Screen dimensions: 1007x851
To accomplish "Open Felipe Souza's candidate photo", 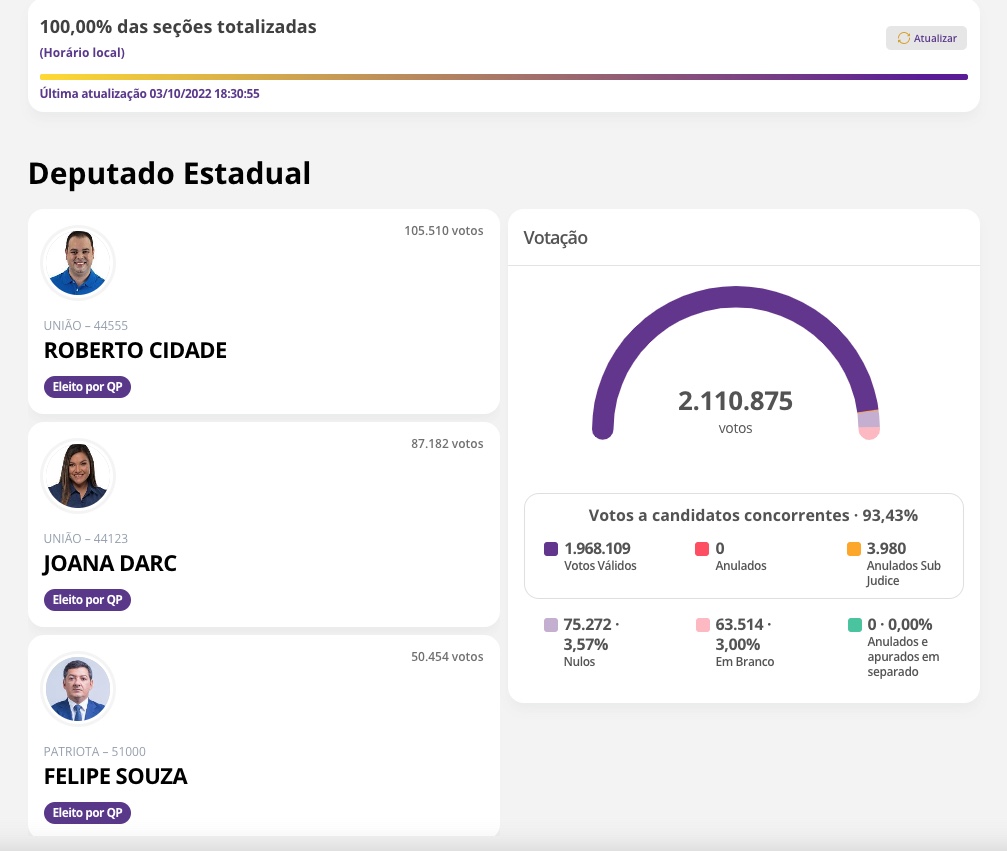I will pos(78,689).
